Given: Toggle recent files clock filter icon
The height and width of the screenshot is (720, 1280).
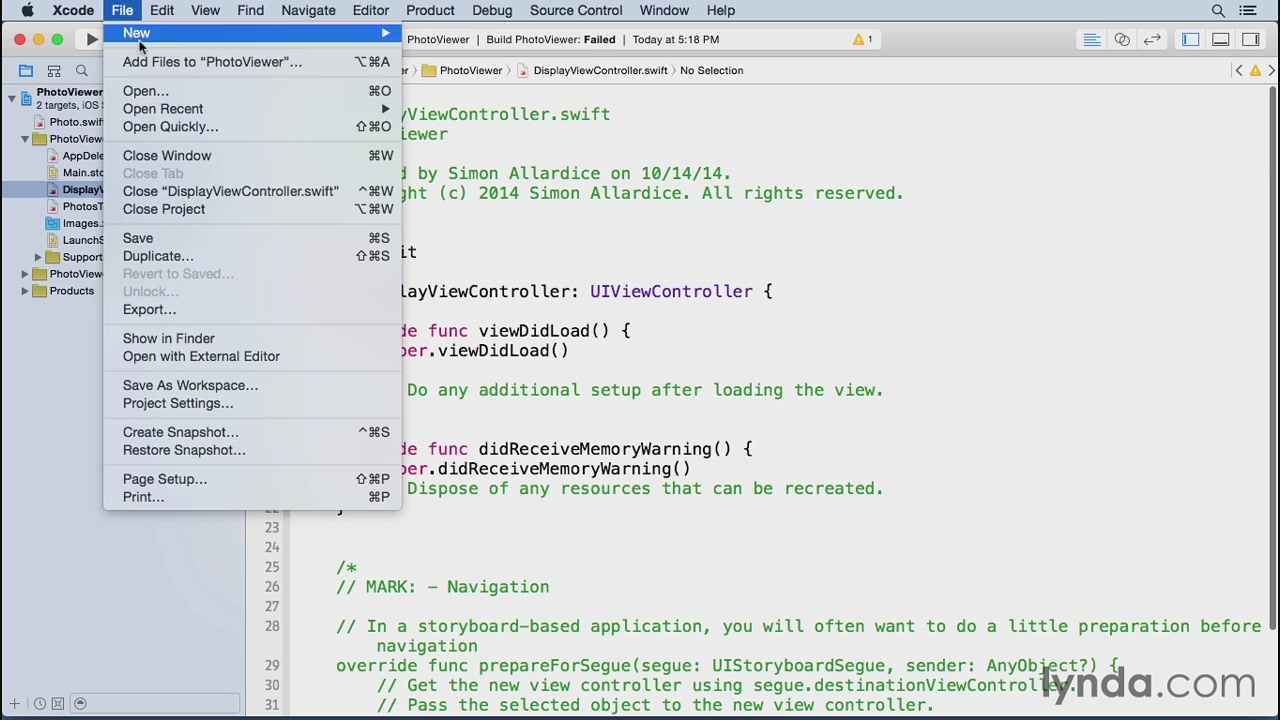Looking at the screenshot, I should (39, 703).
